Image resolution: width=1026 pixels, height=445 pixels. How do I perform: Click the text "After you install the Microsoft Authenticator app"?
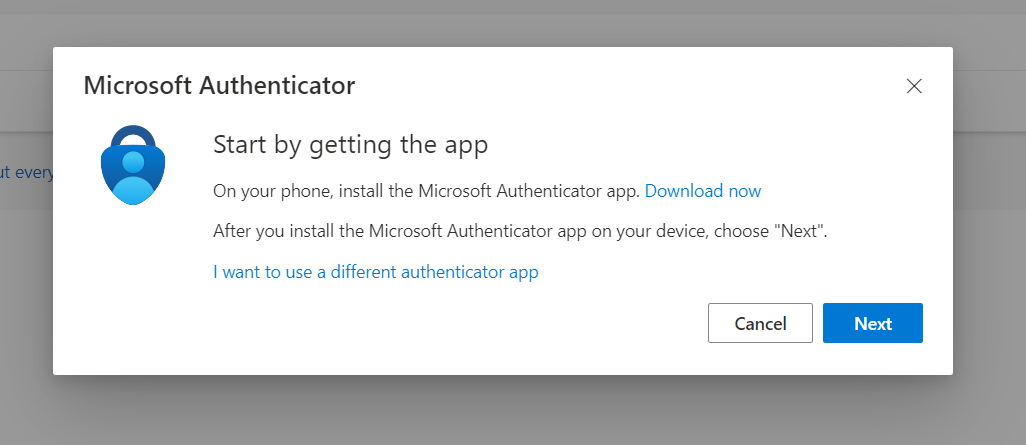click(x=398, y=232)
